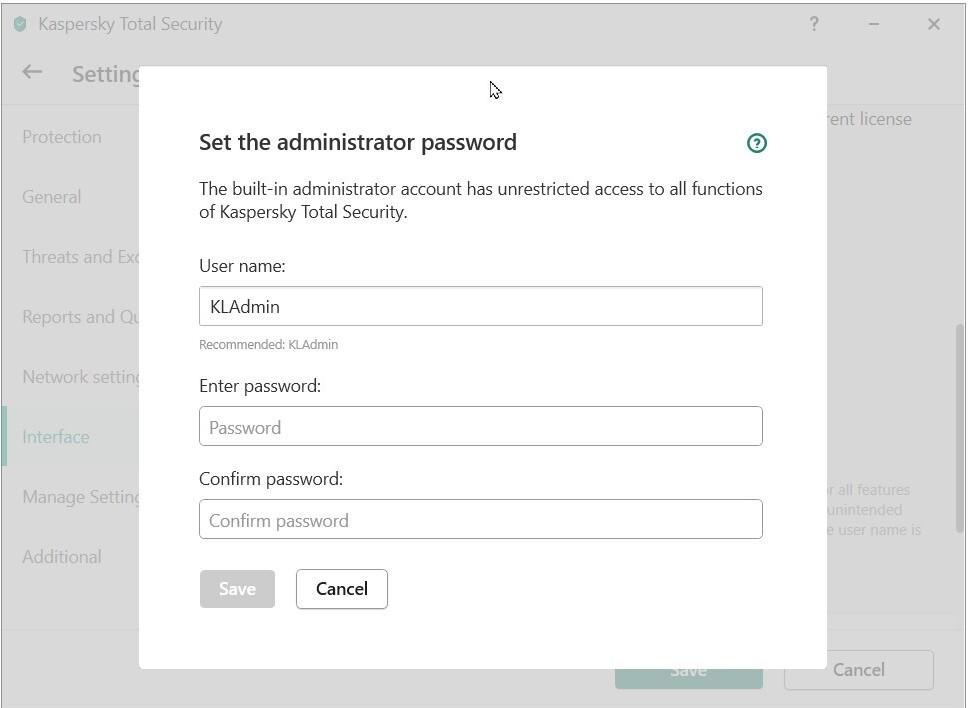
Task: Focus the Confirm password field
Action: [480, 520]
